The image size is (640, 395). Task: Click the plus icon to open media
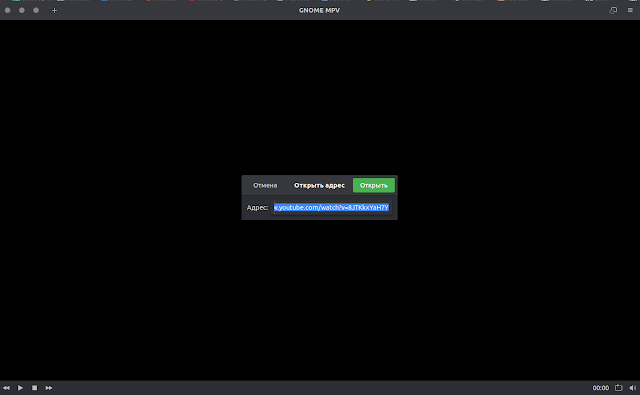54,11
